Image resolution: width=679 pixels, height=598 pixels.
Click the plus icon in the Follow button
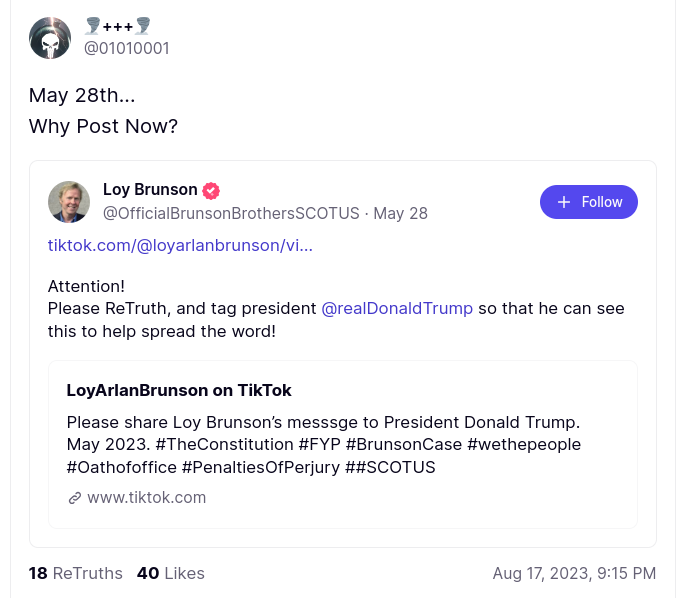[x=564, y=202]
